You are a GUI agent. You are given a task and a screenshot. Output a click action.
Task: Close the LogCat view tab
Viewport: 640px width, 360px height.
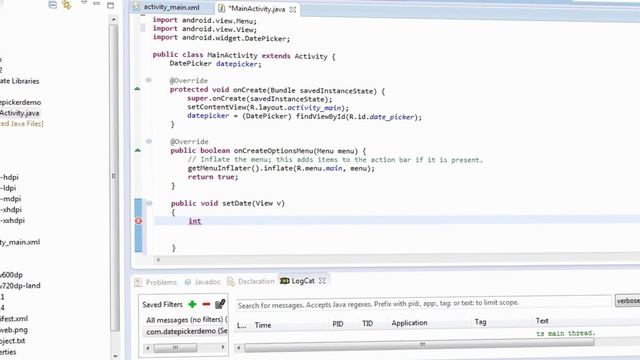pos(322,281)
